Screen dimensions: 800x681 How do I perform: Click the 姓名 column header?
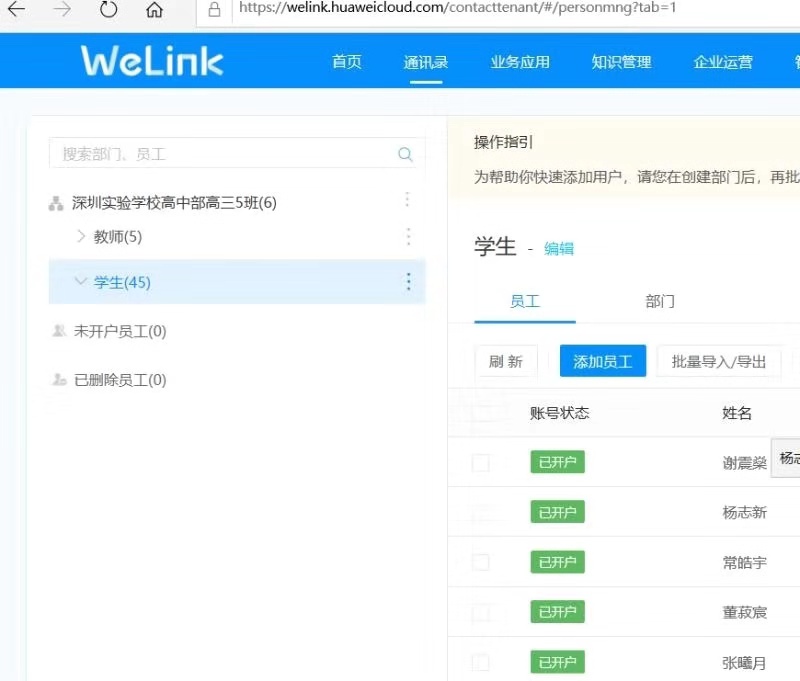(x=737, y=413)
